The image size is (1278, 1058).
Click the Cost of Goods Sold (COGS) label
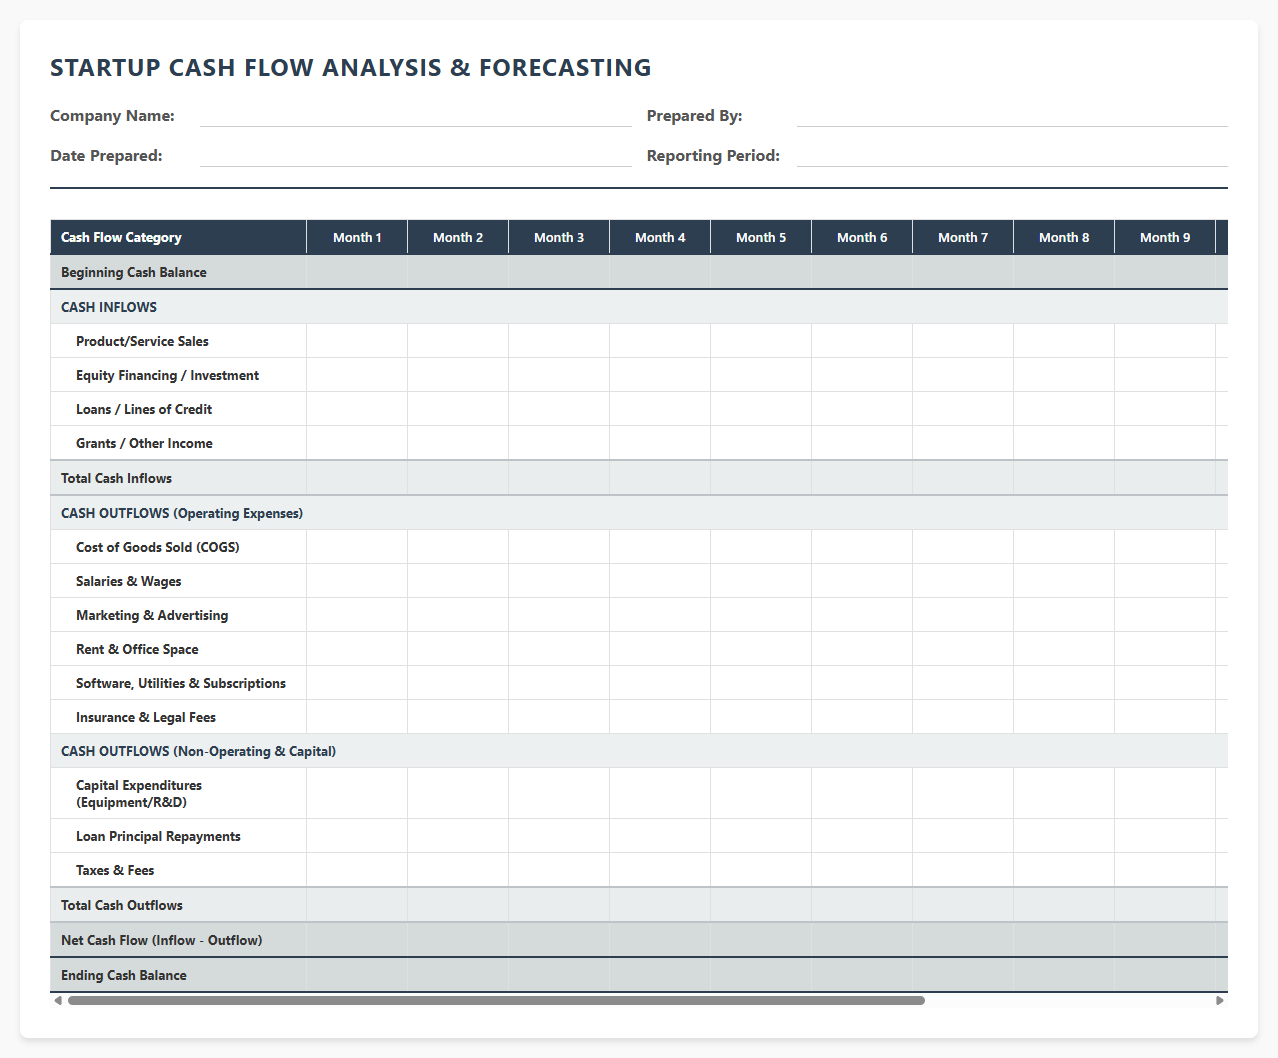pos(158,547)
